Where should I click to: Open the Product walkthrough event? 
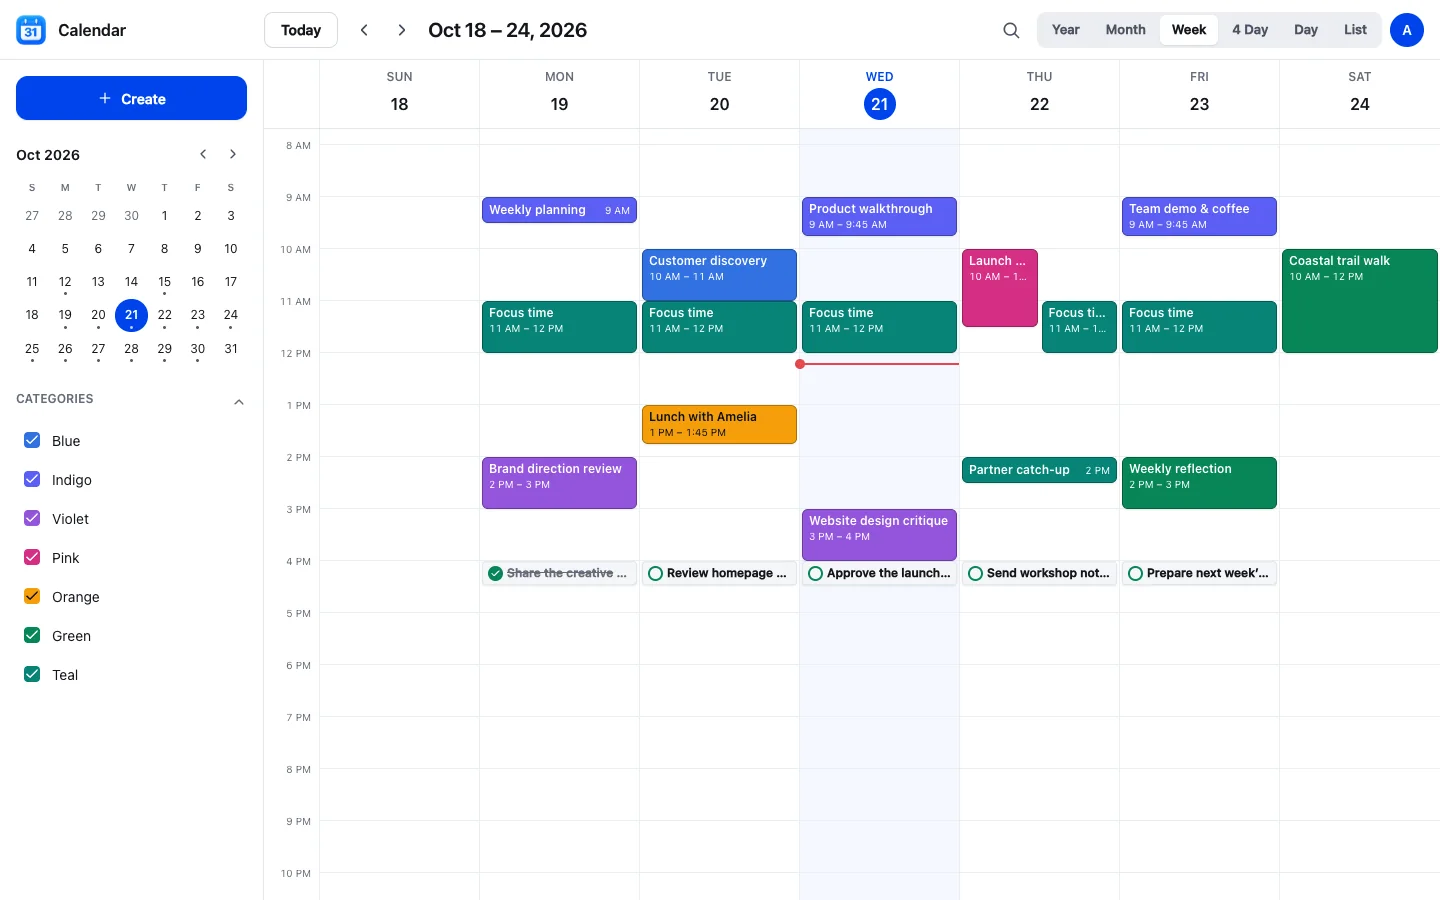click(x=879, y=216)
